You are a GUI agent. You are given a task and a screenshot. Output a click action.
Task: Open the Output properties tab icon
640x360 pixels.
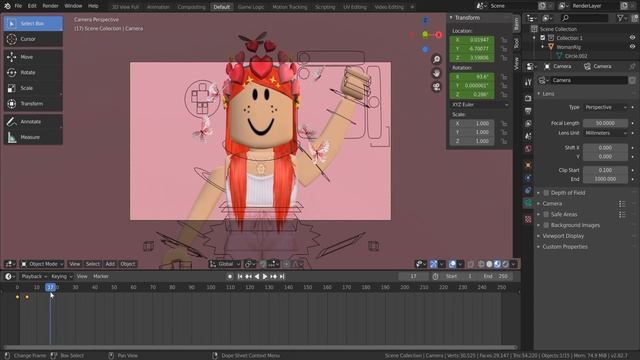(528, 111)
